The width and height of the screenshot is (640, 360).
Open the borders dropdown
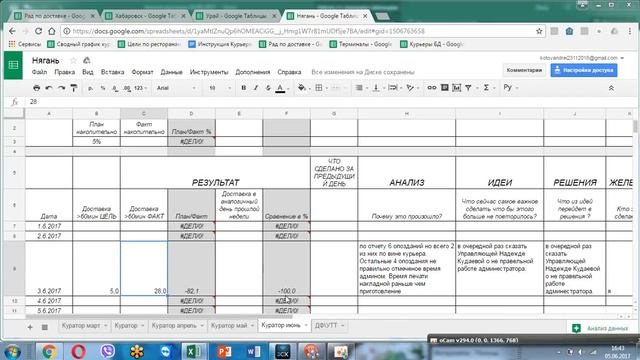(x=322, y=88)
